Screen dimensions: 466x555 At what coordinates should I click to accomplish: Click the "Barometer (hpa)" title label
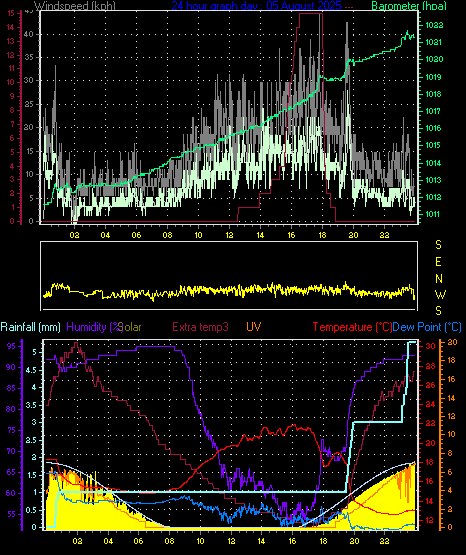pyautogui.click(x=409, y=6)
